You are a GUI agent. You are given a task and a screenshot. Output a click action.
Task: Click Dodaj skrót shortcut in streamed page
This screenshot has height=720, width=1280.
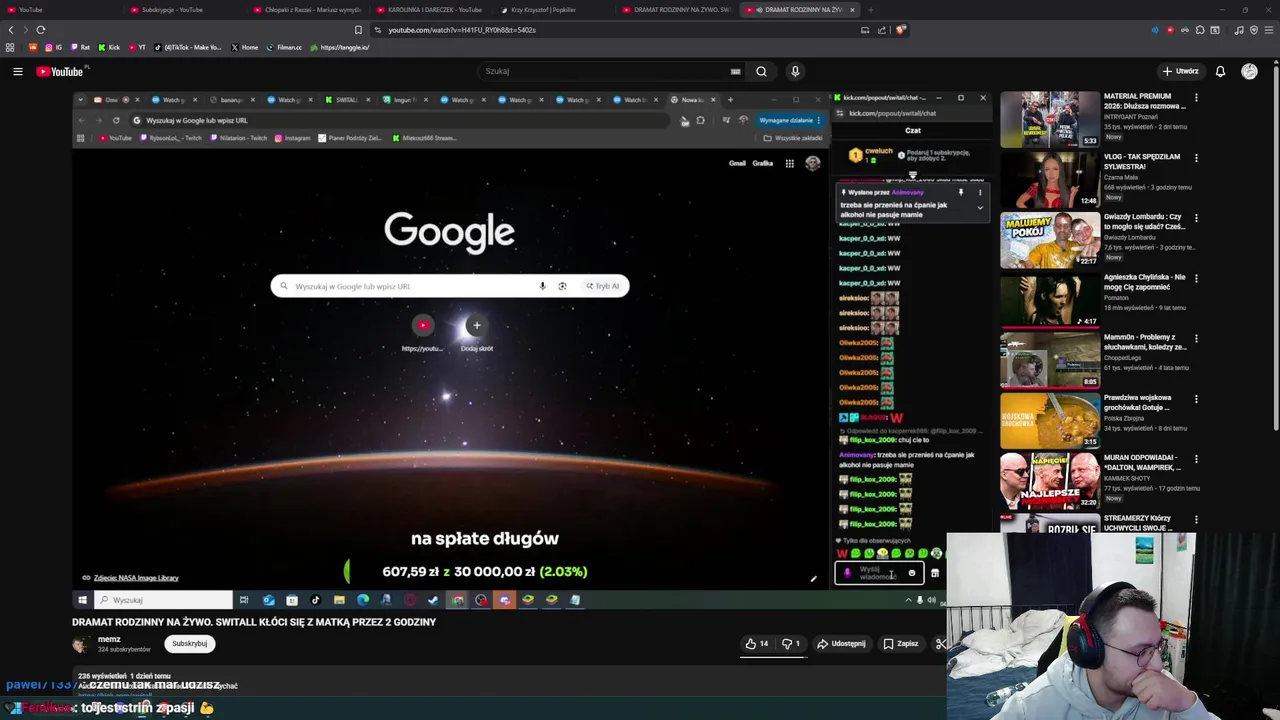(477, 332)
